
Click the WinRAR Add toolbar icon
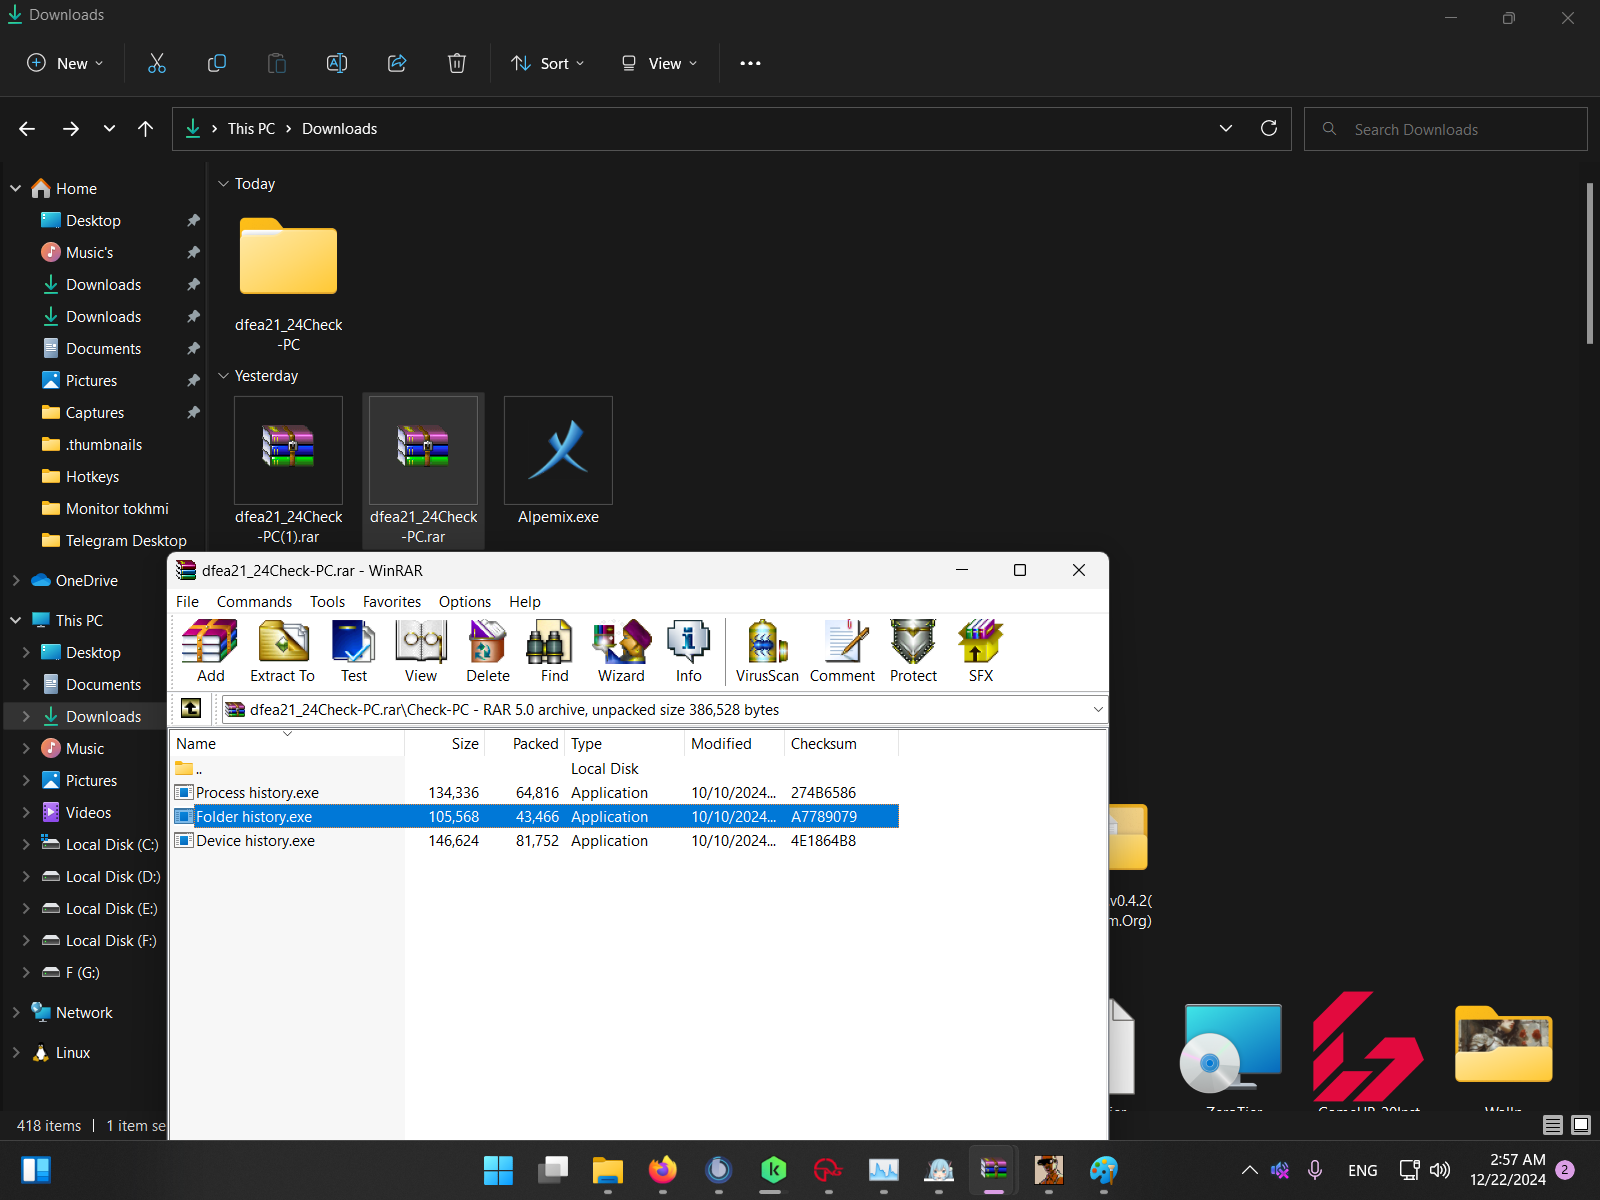[x=211, y=651]
